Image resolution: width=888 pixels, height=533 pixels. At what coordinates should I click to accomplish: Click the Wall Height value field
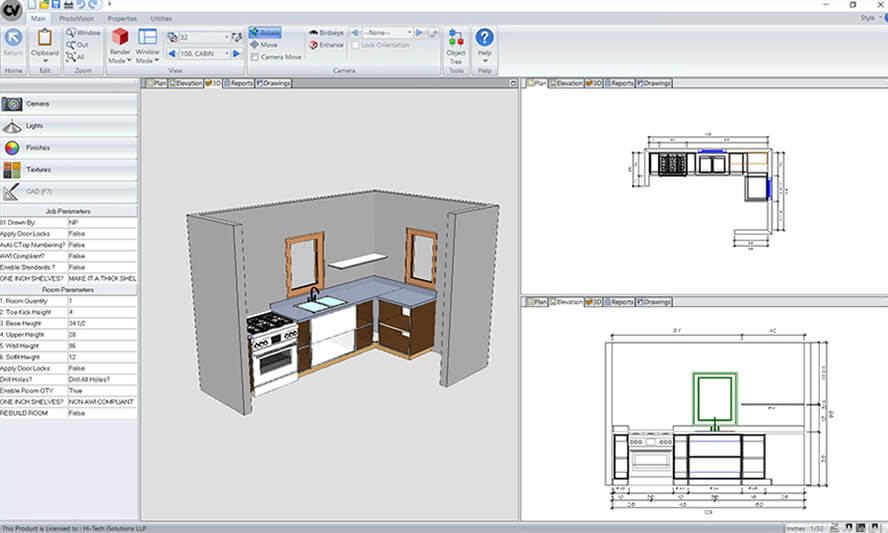[102, 344]
